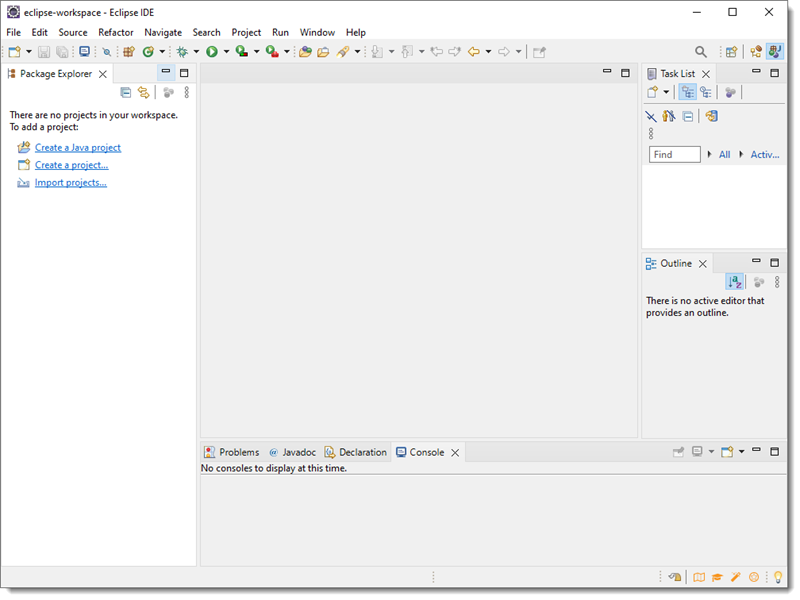Switch to the Declaration tab
800x600 pixels.
pyautogui.click(x=356, y=453)
